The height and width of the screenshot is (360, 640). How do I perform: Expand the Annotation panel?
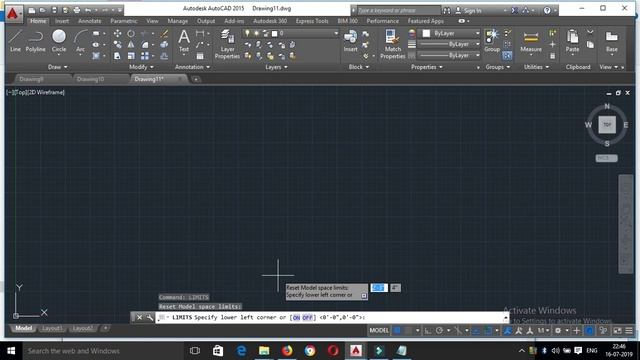coord(192,67)
